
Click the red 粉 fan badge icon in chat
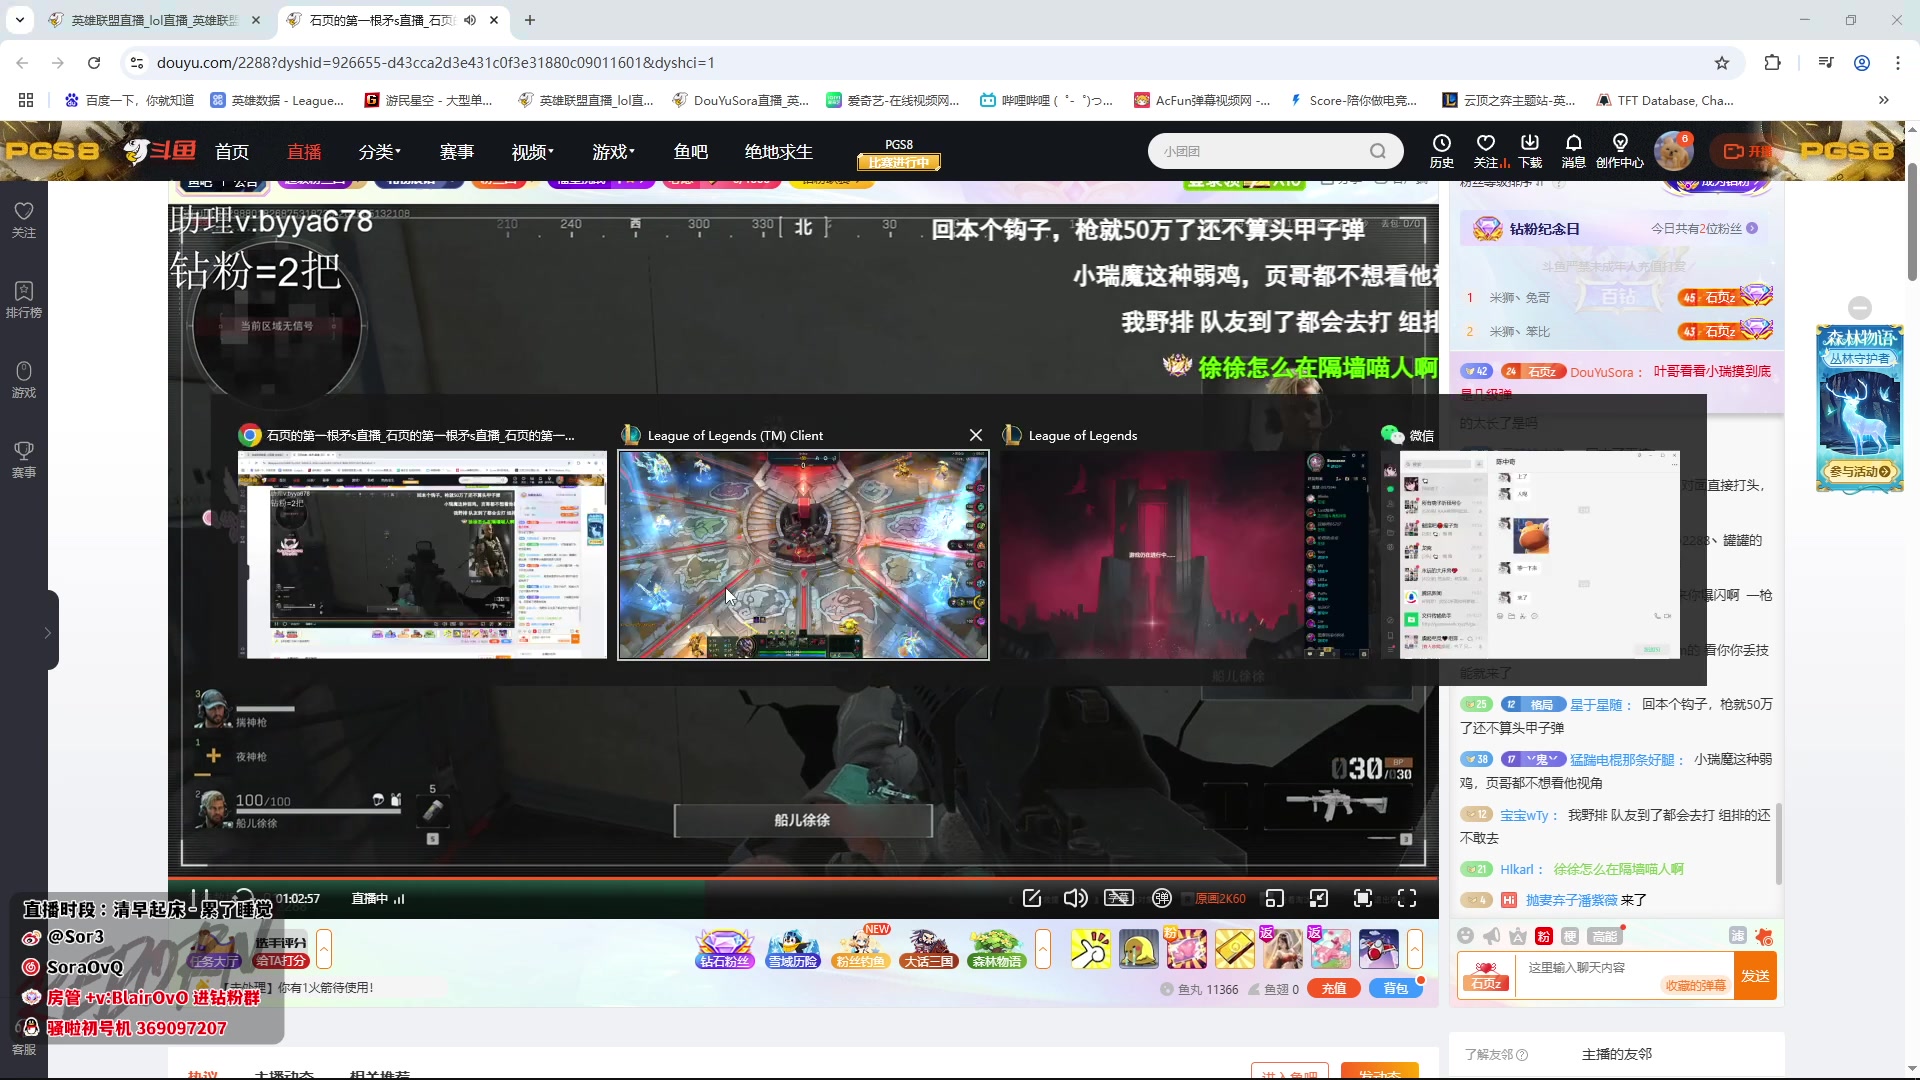click(x=1544, y=936)
